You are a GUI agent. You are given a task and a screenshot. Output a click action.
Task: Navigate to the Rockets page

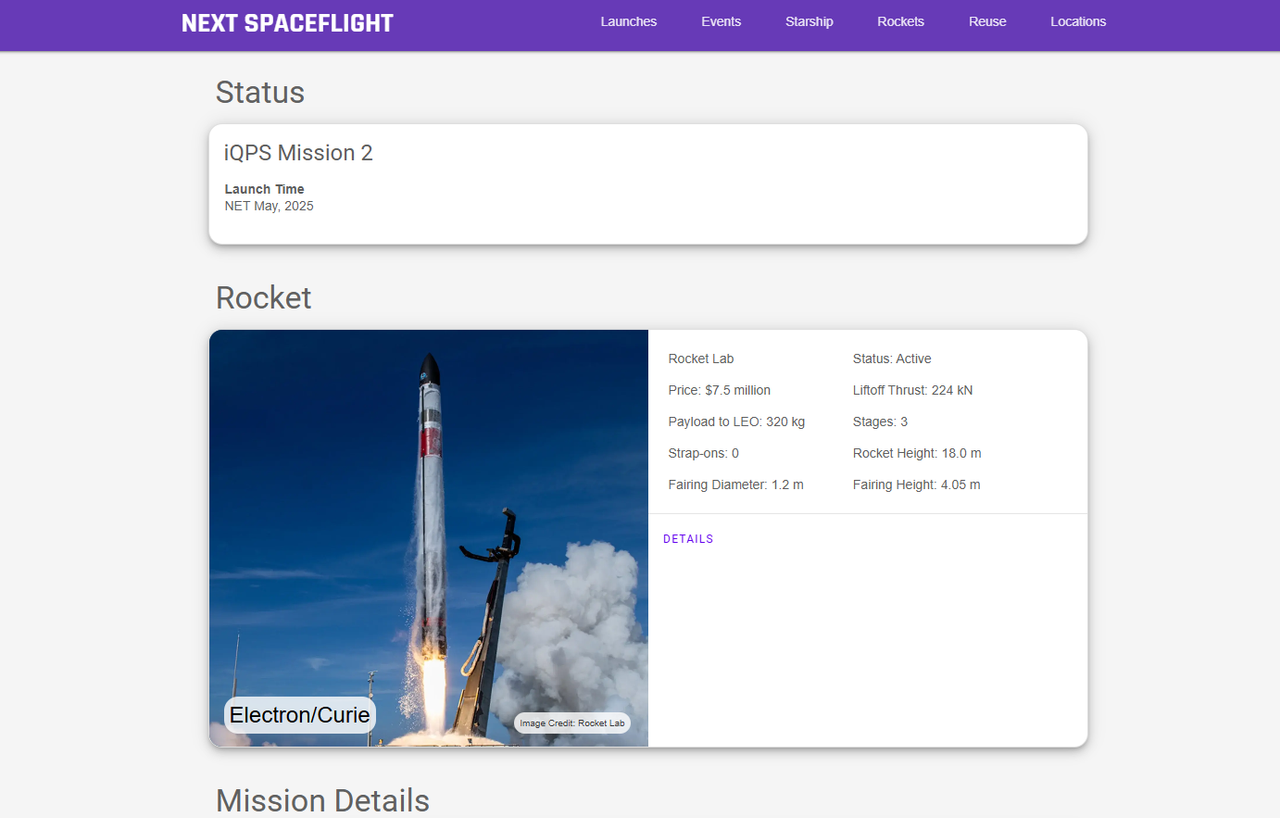pyautogui.click(x=900, y=22)
